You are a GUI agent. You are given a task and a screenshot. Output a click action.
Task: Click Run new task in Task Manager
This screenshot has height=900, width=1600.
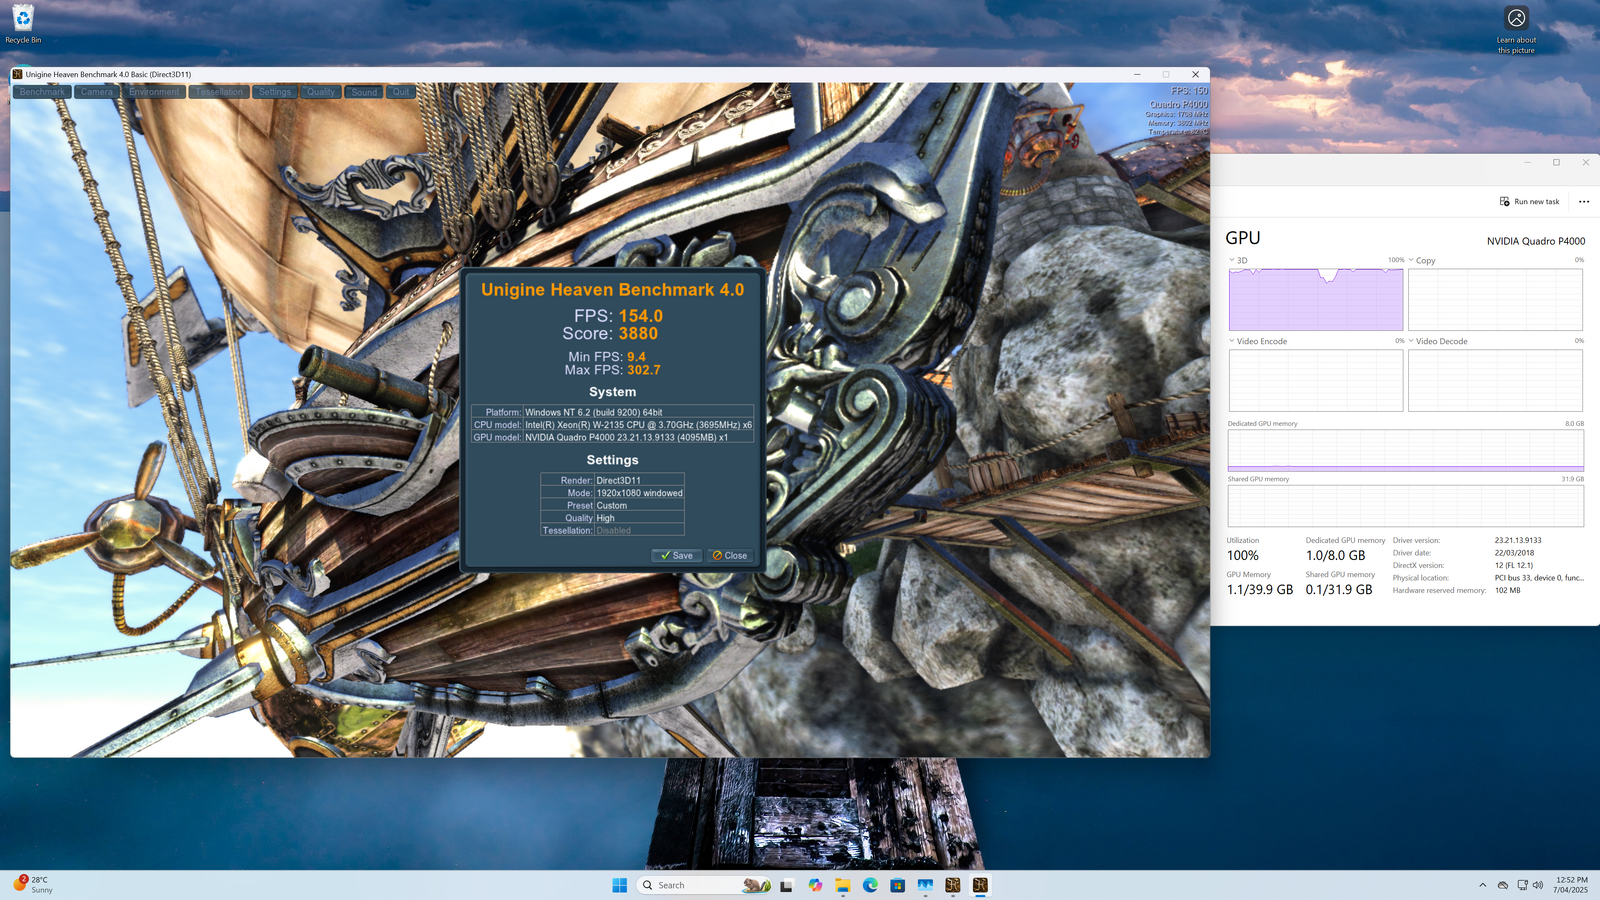[1529, 202]
